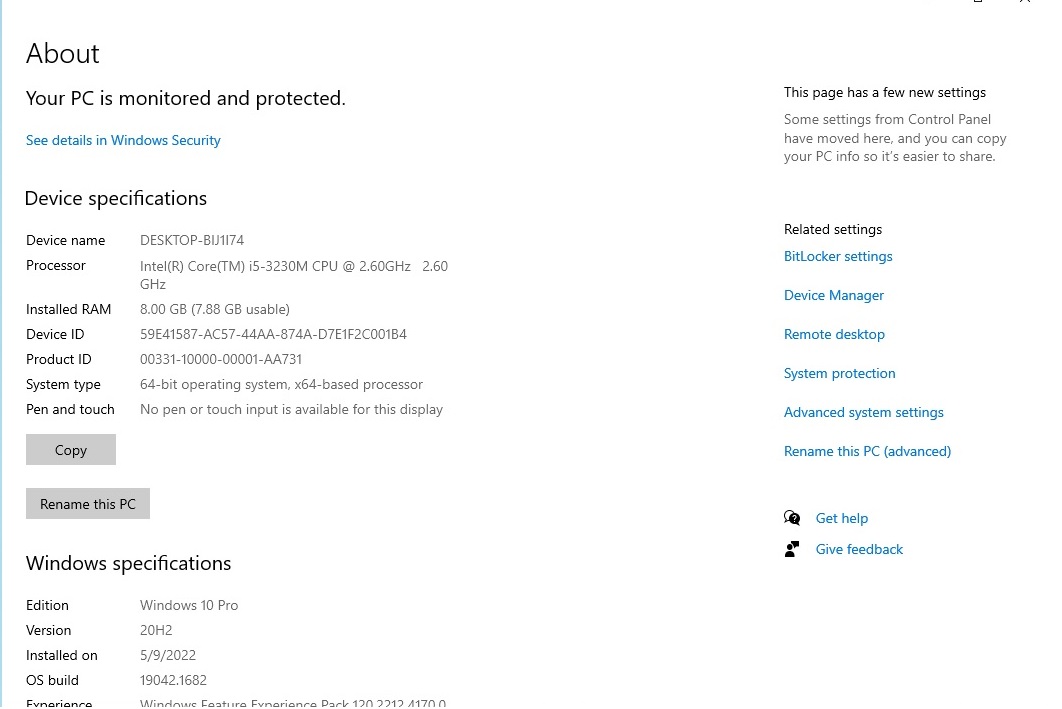The width and height of the screenshot is (1062, 709).
Task: Launch Device Manager from Related settings
Action: 834,295
